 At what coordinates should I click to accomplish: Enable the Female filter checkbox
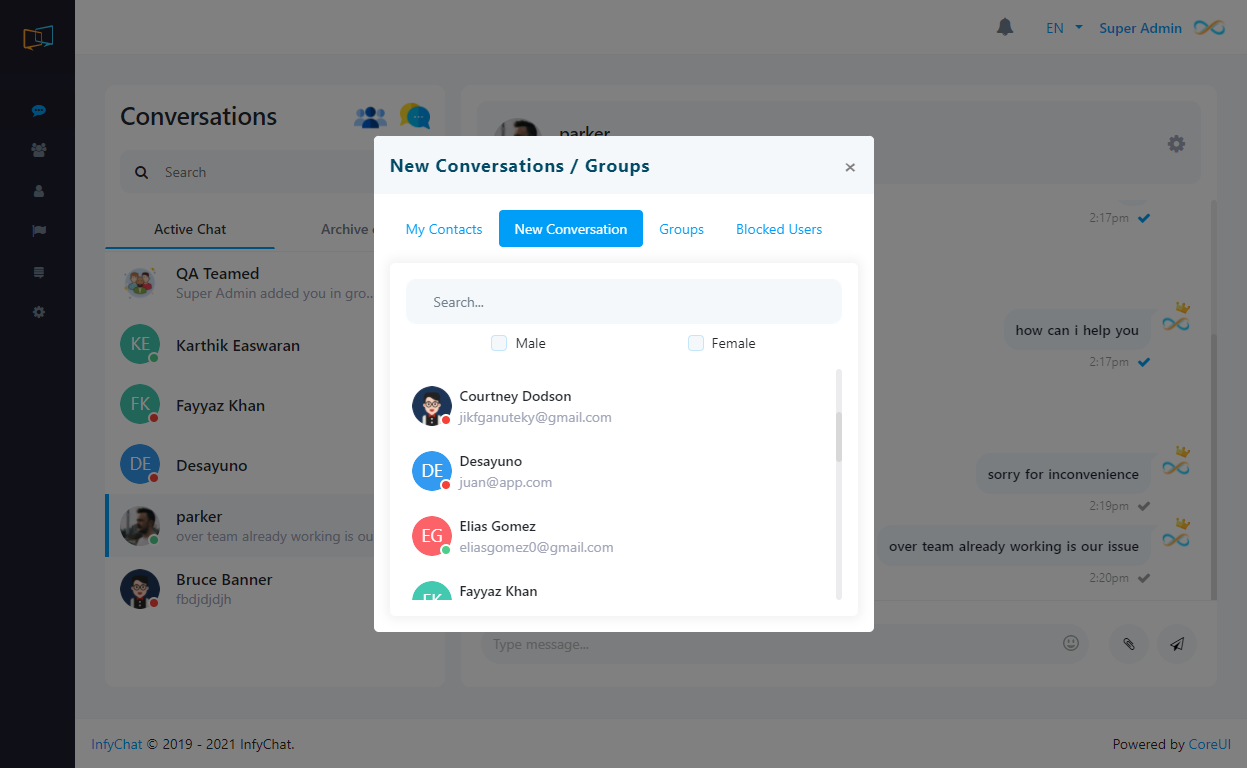pos(696,343)
